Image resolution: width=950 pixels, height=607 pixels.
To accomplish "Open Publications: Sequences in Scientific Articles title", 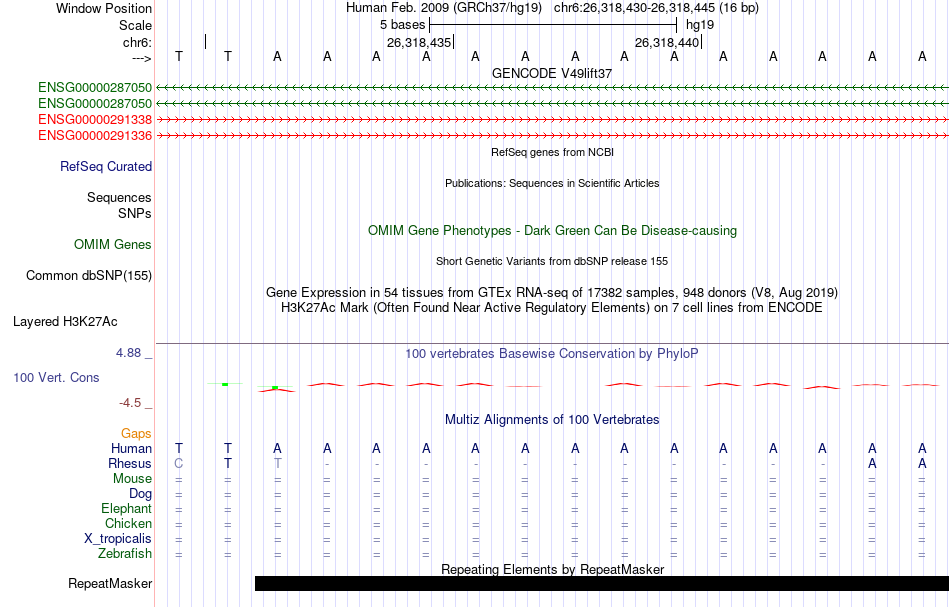I will click(552, 183).
